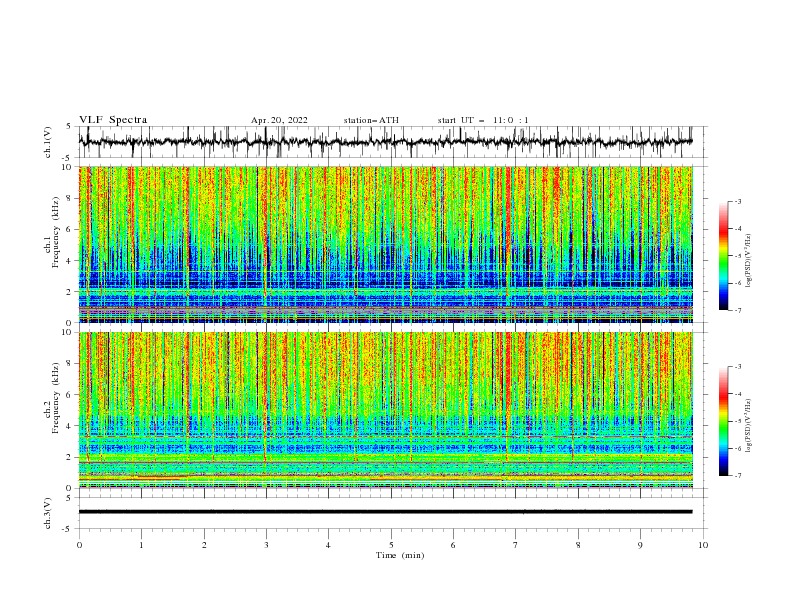Viewport: 792px width, 612px height.
Task: Click ch.1 frequency axis tick "2"
Action: click(x=71, y=292)
